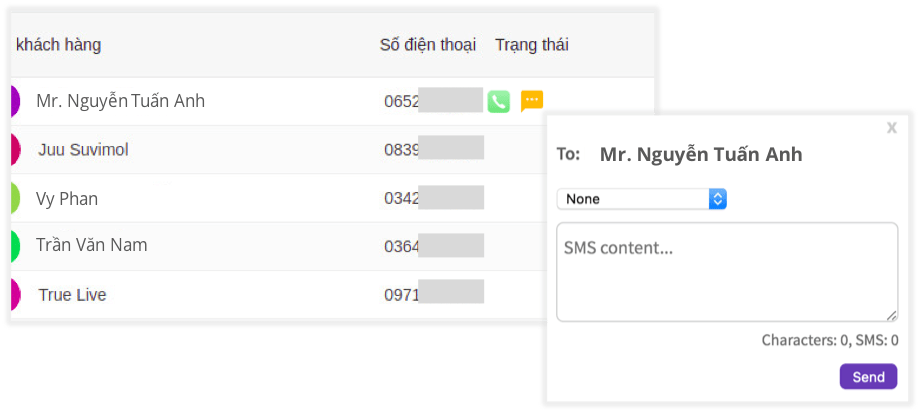Click the light green avatar beside Vy Phan
918x410 pixels.
pyautogui.click(x=15, y=198)
